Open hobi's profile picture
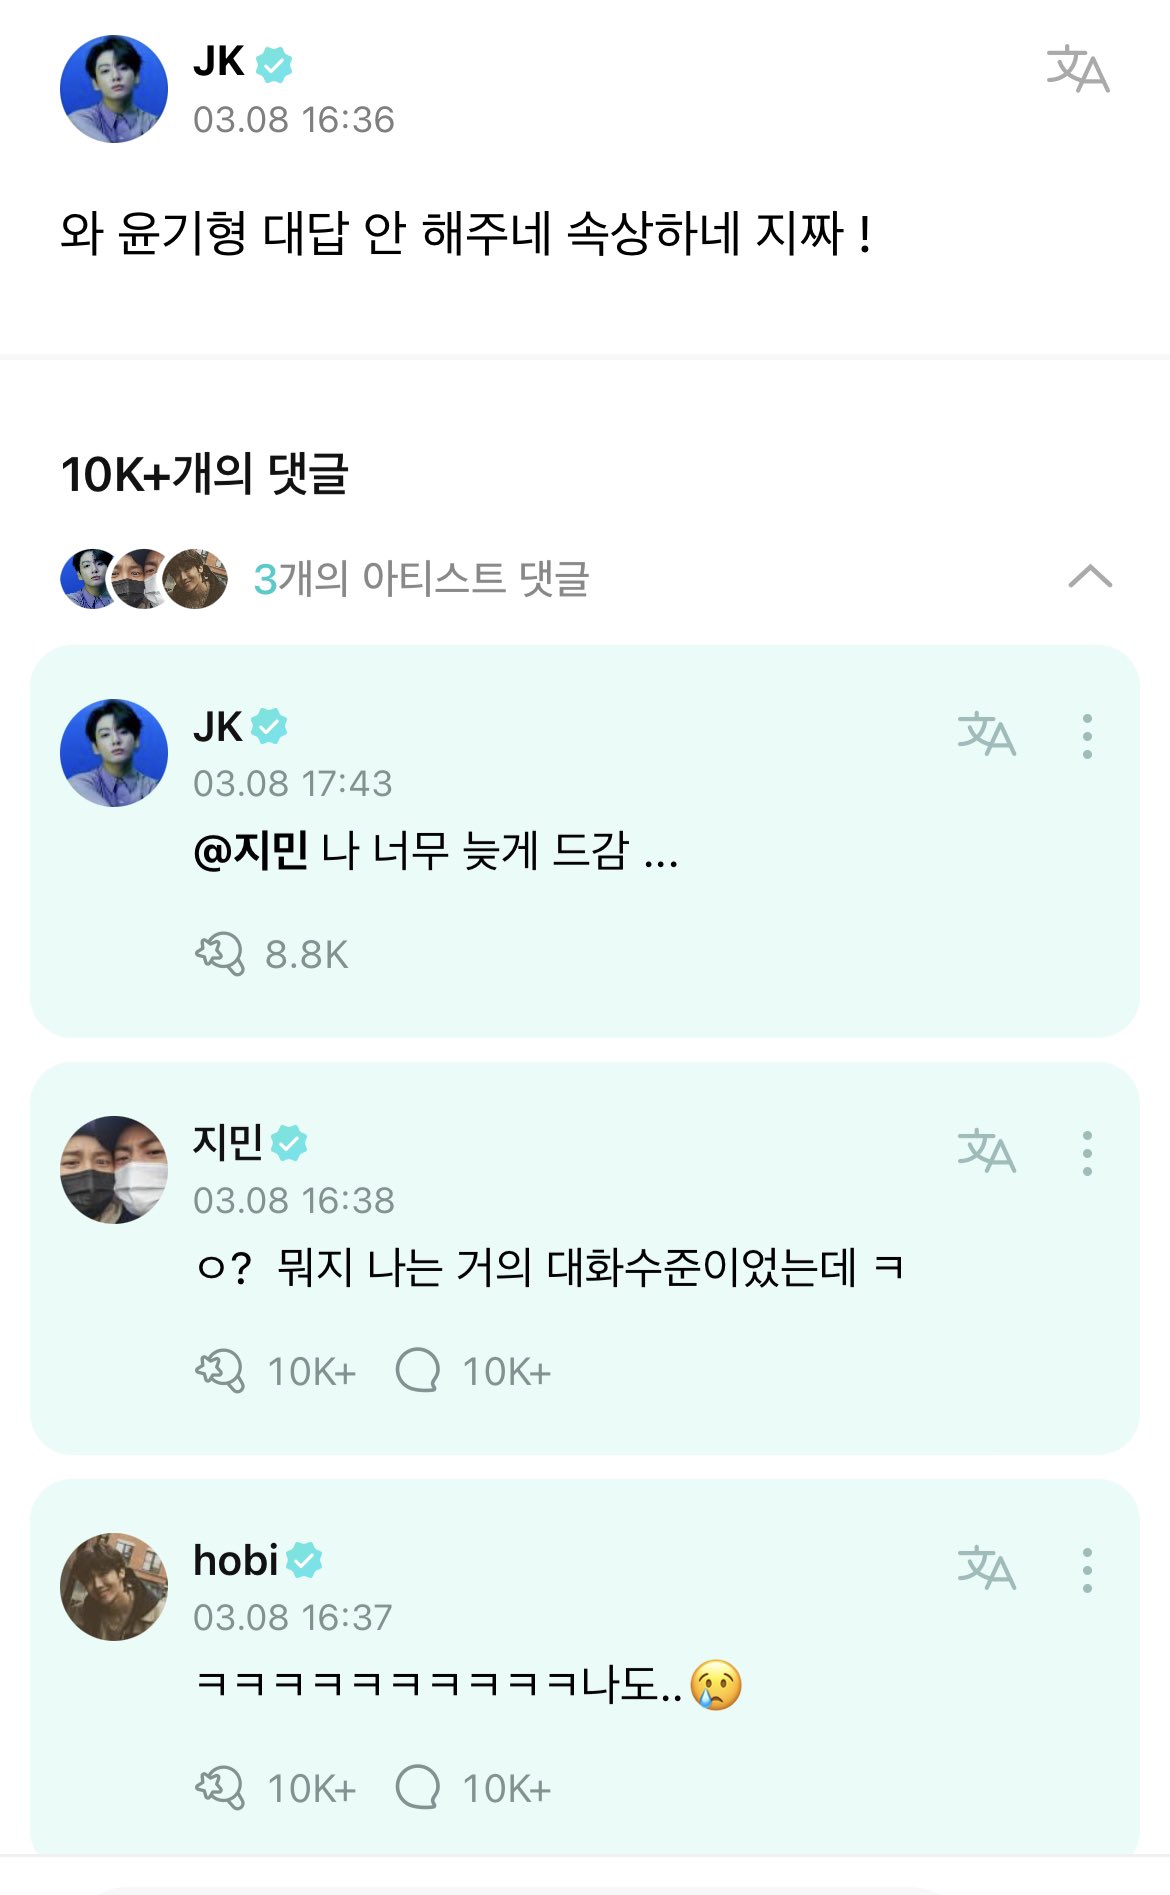 [114, 1586]
